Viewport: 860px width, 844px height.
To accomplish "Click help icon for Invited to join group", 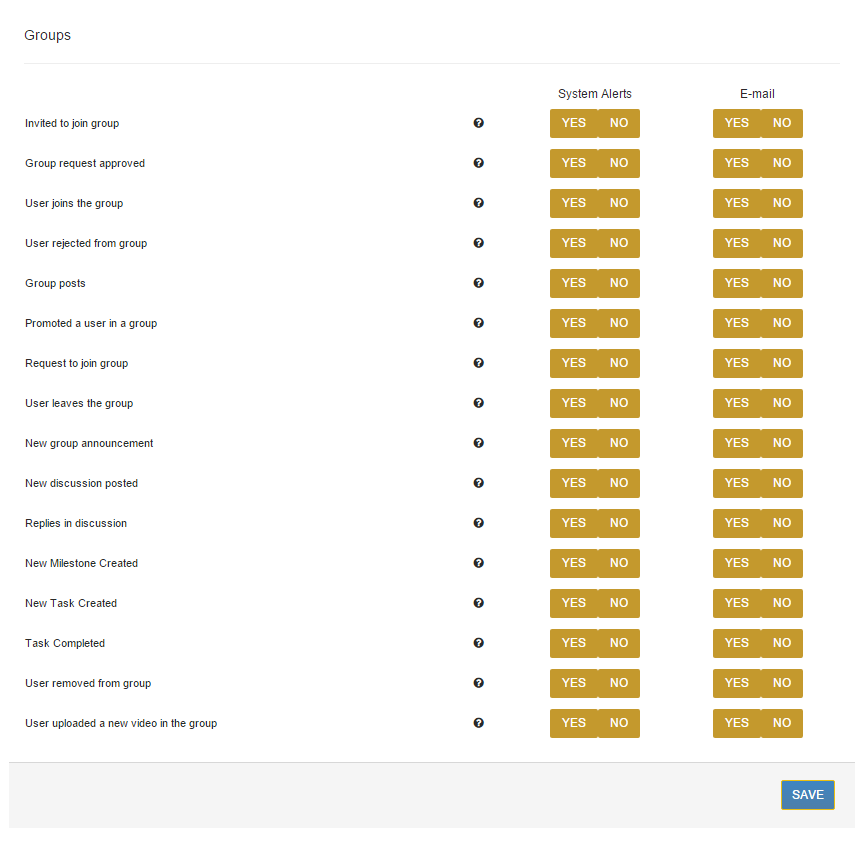I will pyautogui.click(x=478, y=123).
